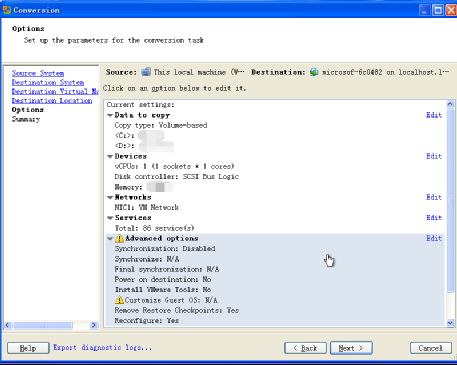Click the settings list scroll down arrow
The width and height of the screenshot is (457, 365).
click(x=450, y=323)
